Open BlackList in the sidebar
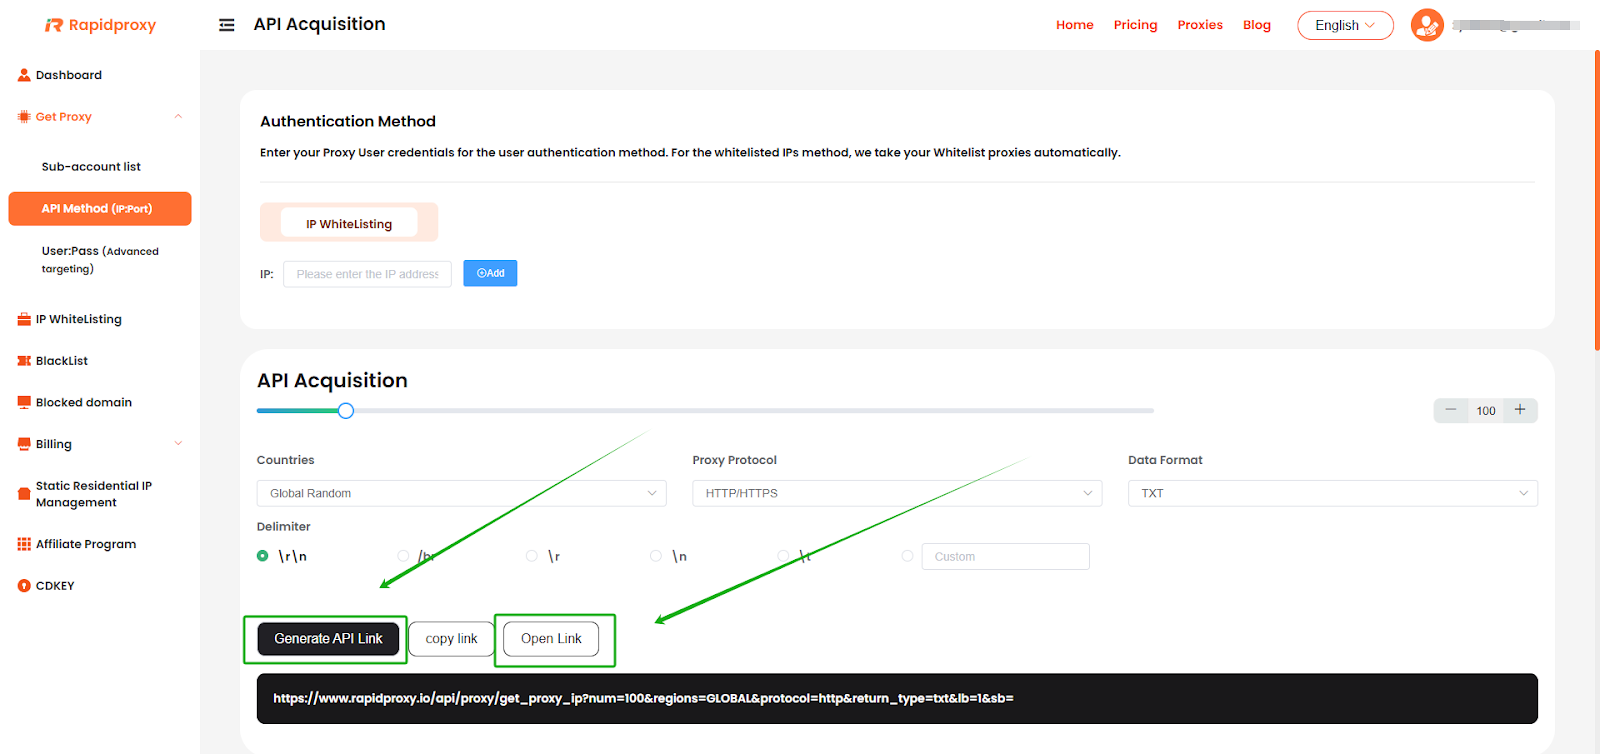 pos(62,361)
